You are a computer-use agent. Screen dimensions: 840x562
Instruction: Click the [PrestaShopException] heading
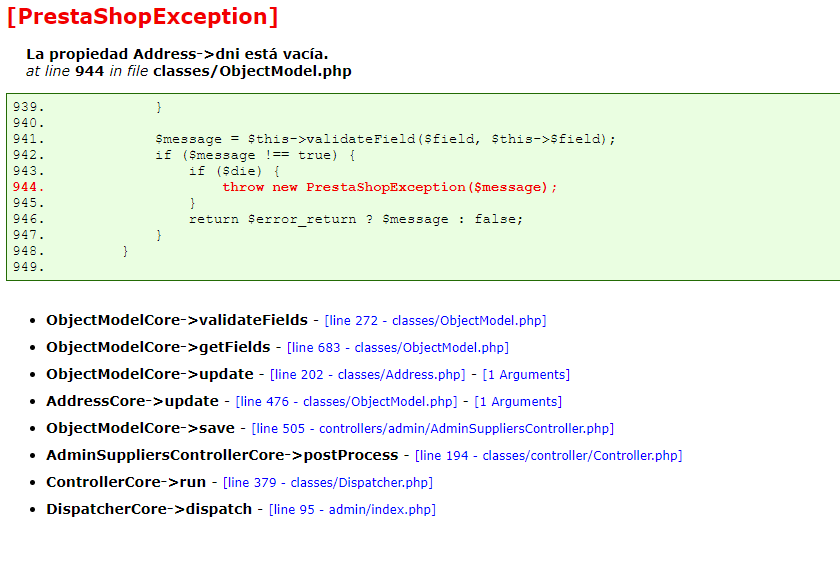pyautogui.click(x=143, y=17)
